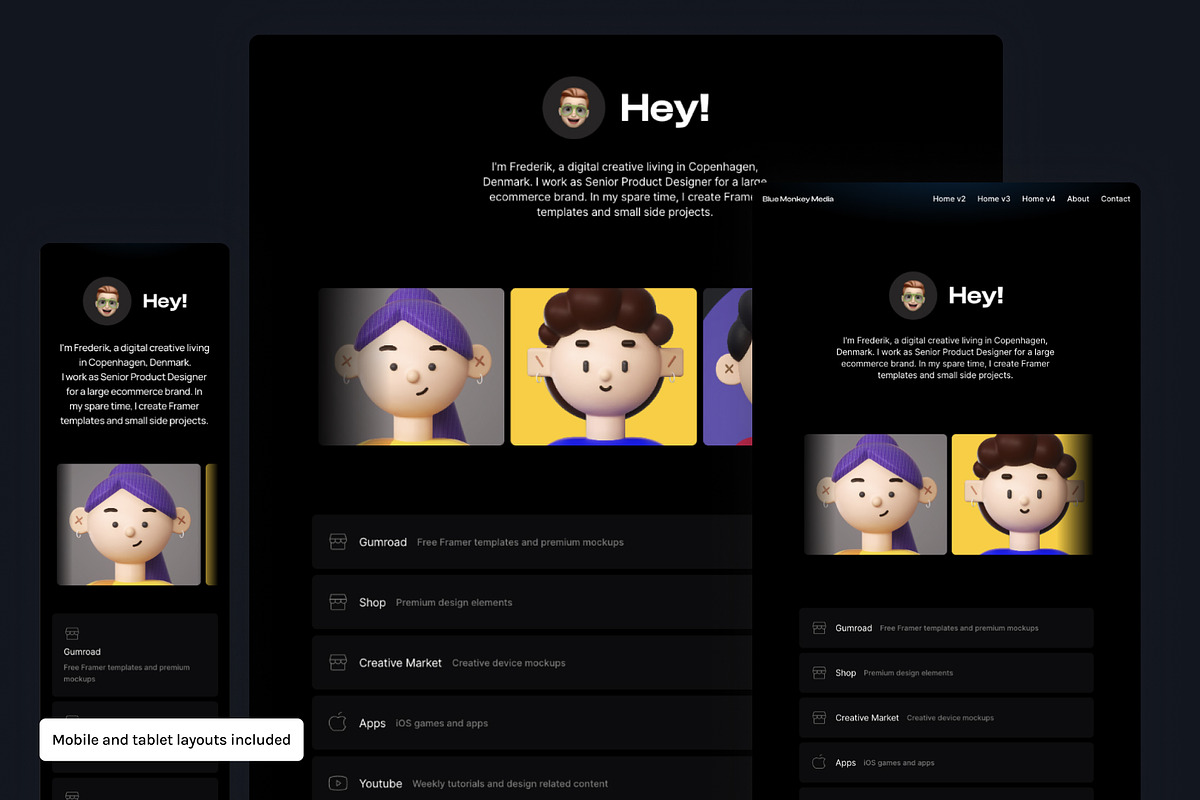1200x800 pixels.
Task: Open the Apps link in the tablet layout
Action: [946, 762]
